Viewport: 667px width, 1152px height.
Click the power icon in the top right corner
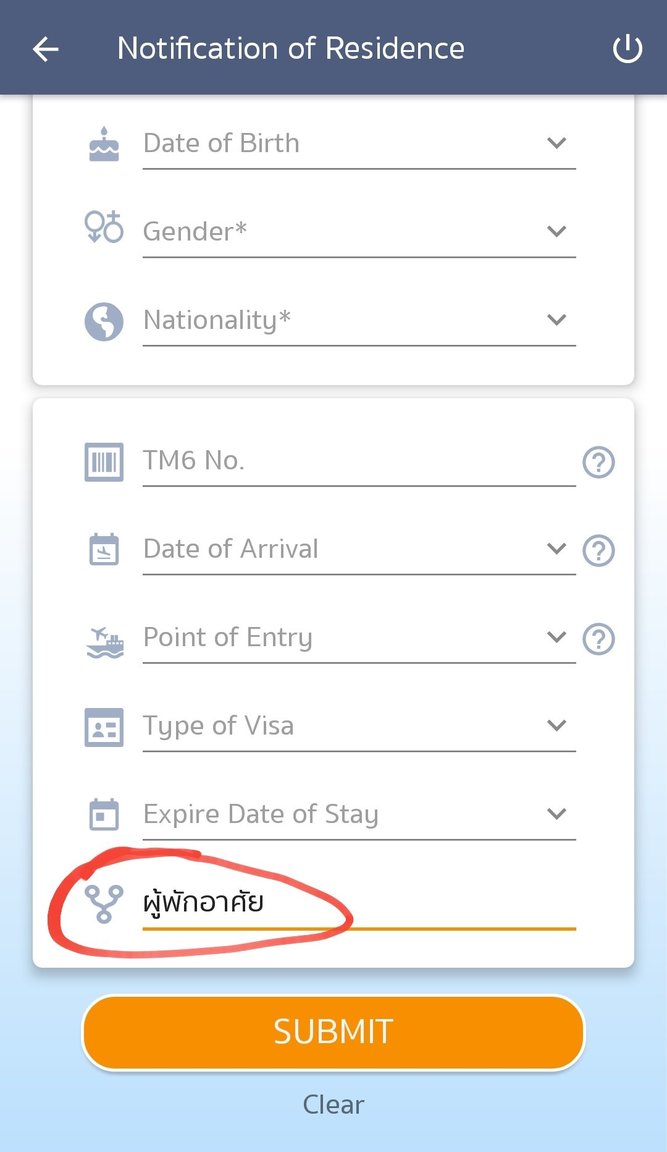point(627,47)
